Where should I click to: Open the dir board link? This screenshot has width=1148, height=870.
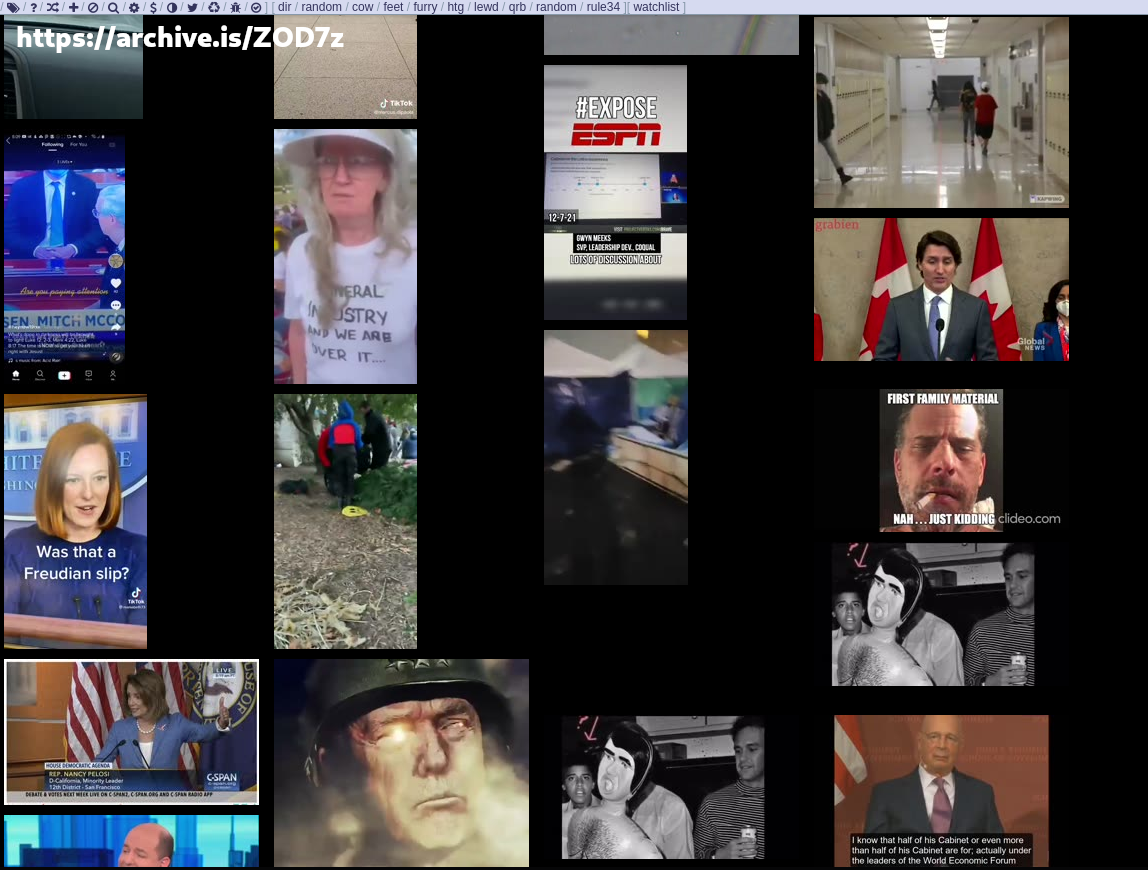[285, 7]
